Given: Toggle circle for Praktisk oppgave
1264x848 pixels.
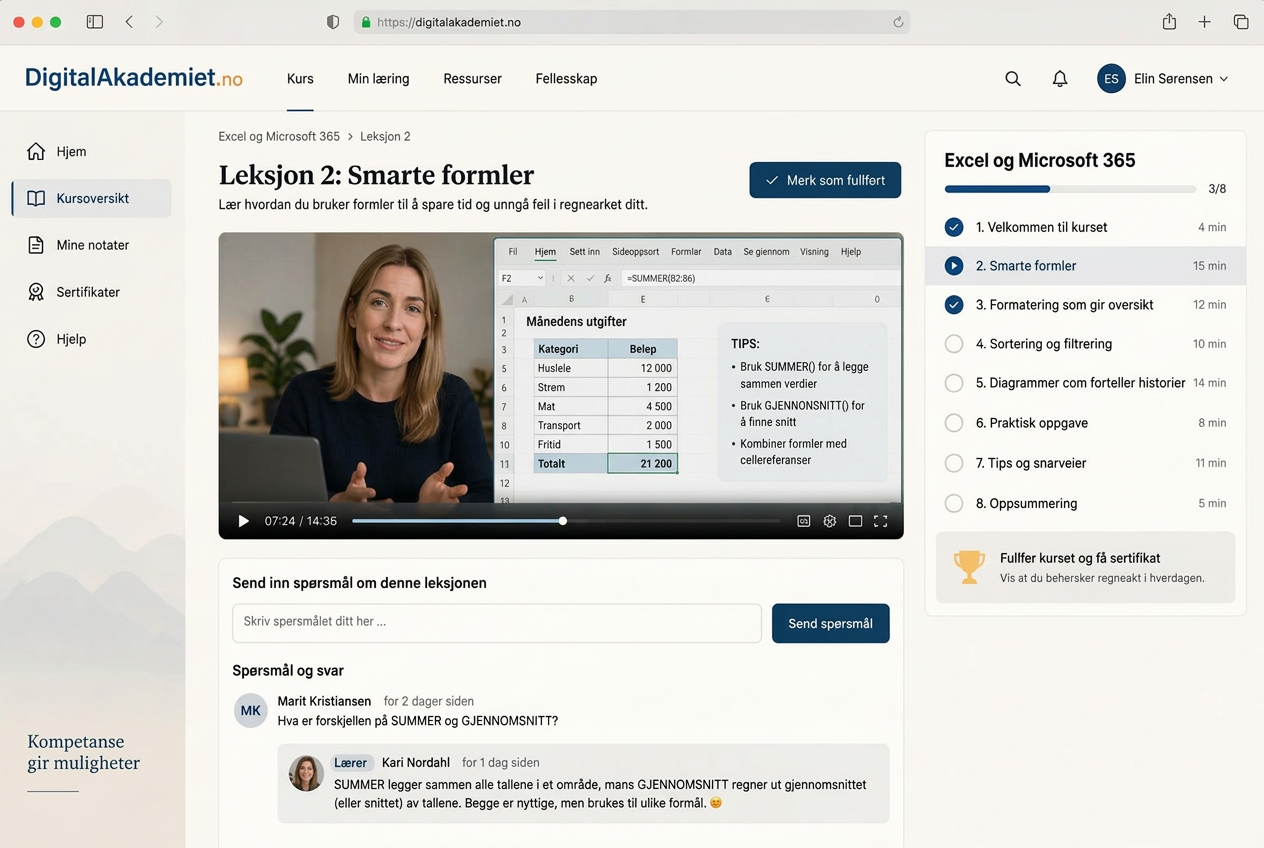Looking at the screenshot, I should [954, 423].
